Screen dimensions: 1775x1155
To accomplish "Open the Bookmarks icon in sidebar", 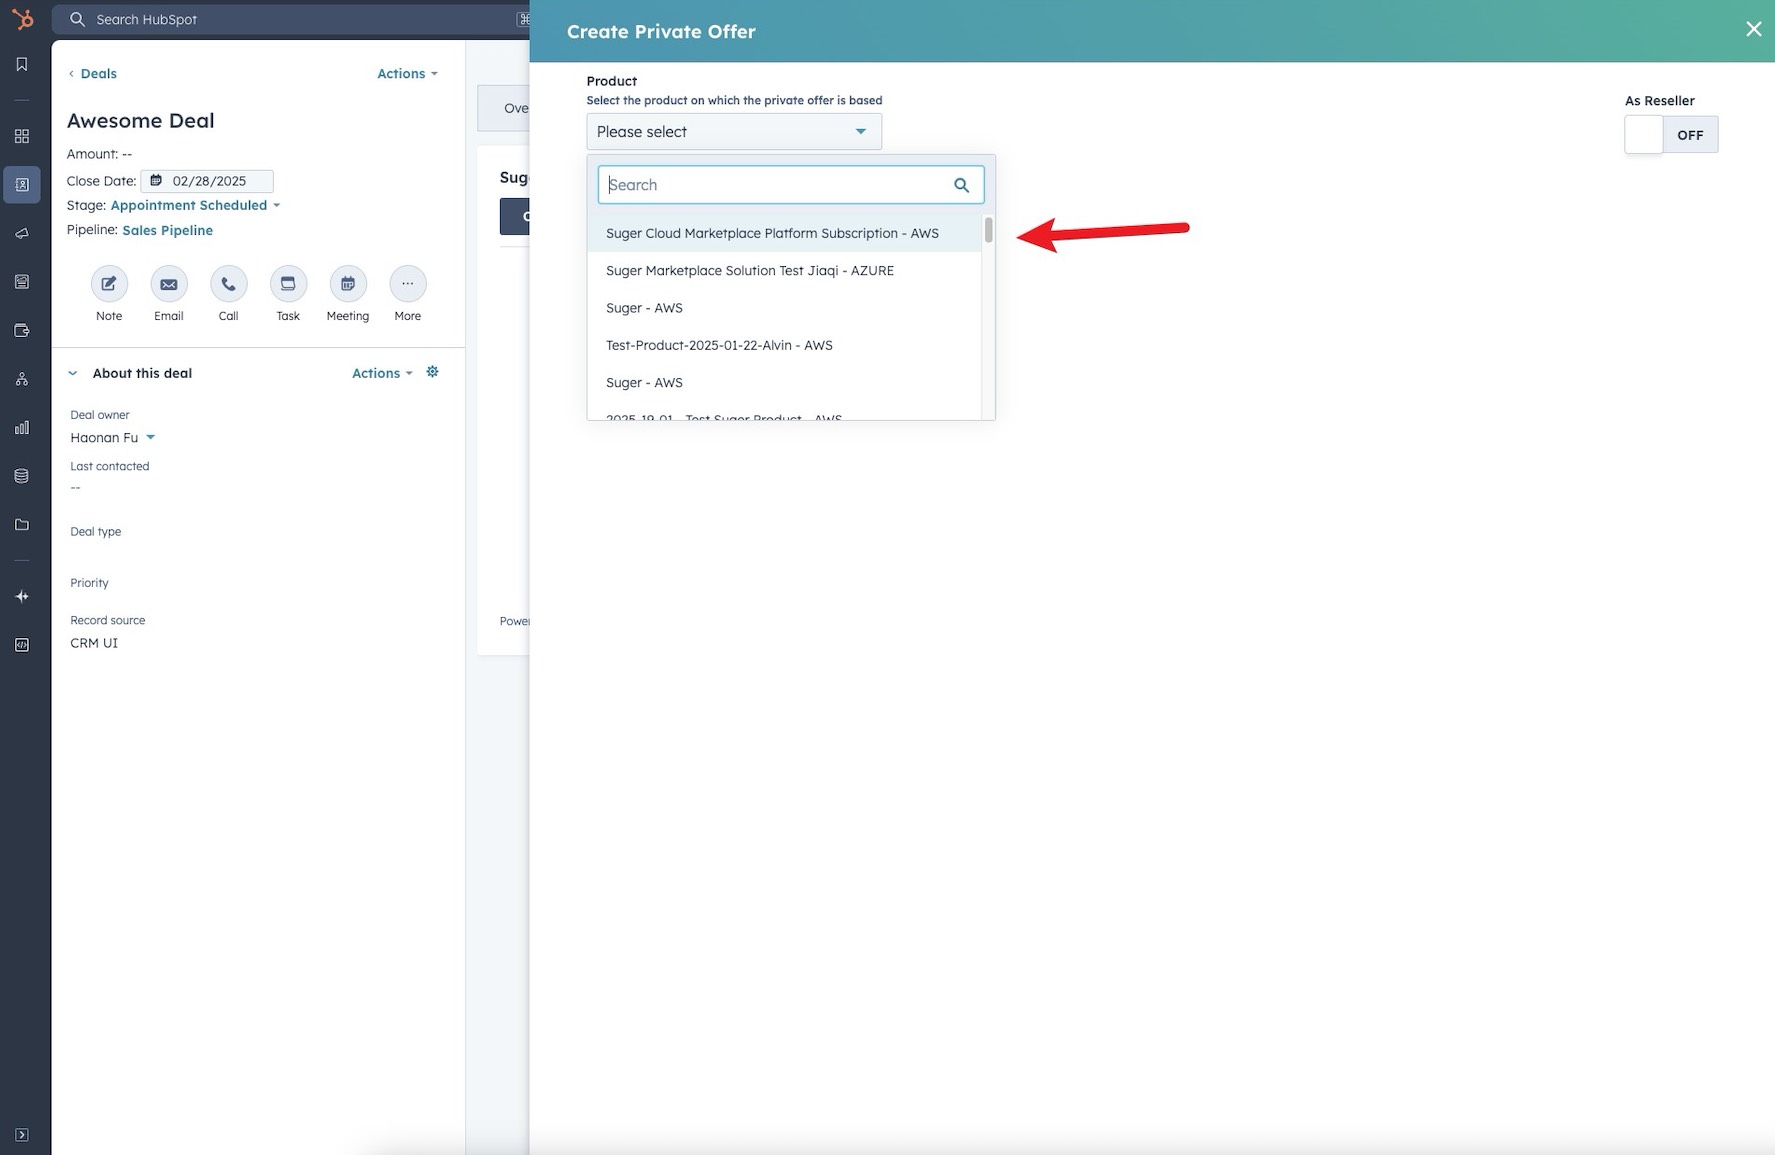I will (x=22, y=65).
